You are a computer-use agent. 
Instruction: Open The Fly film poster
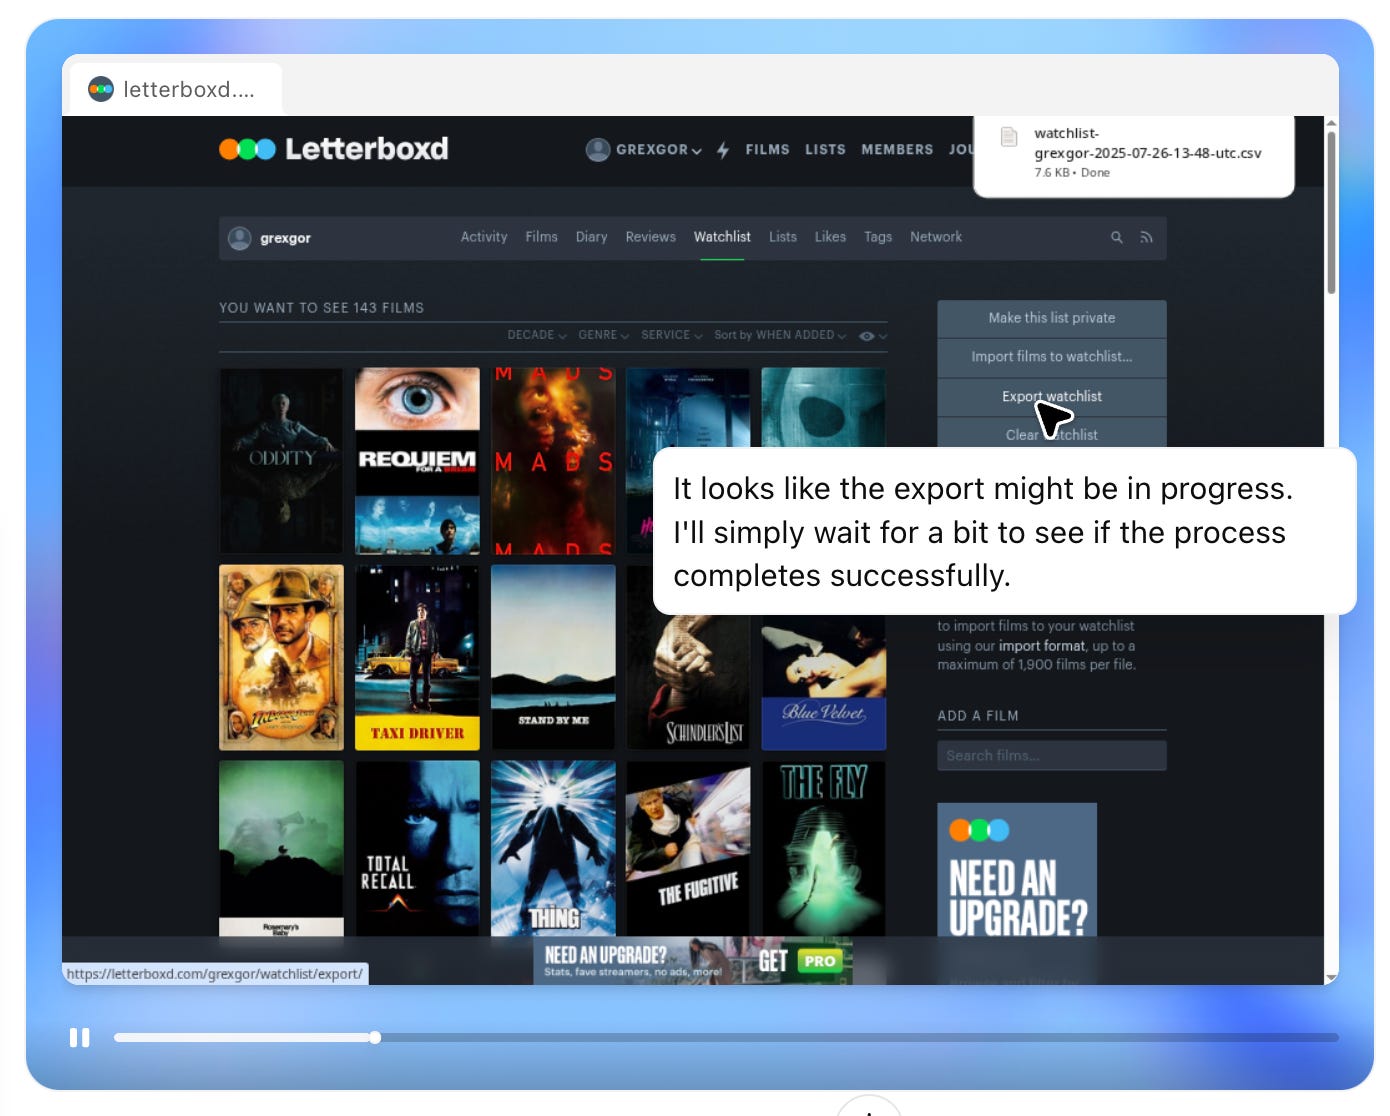click(824, 848)
